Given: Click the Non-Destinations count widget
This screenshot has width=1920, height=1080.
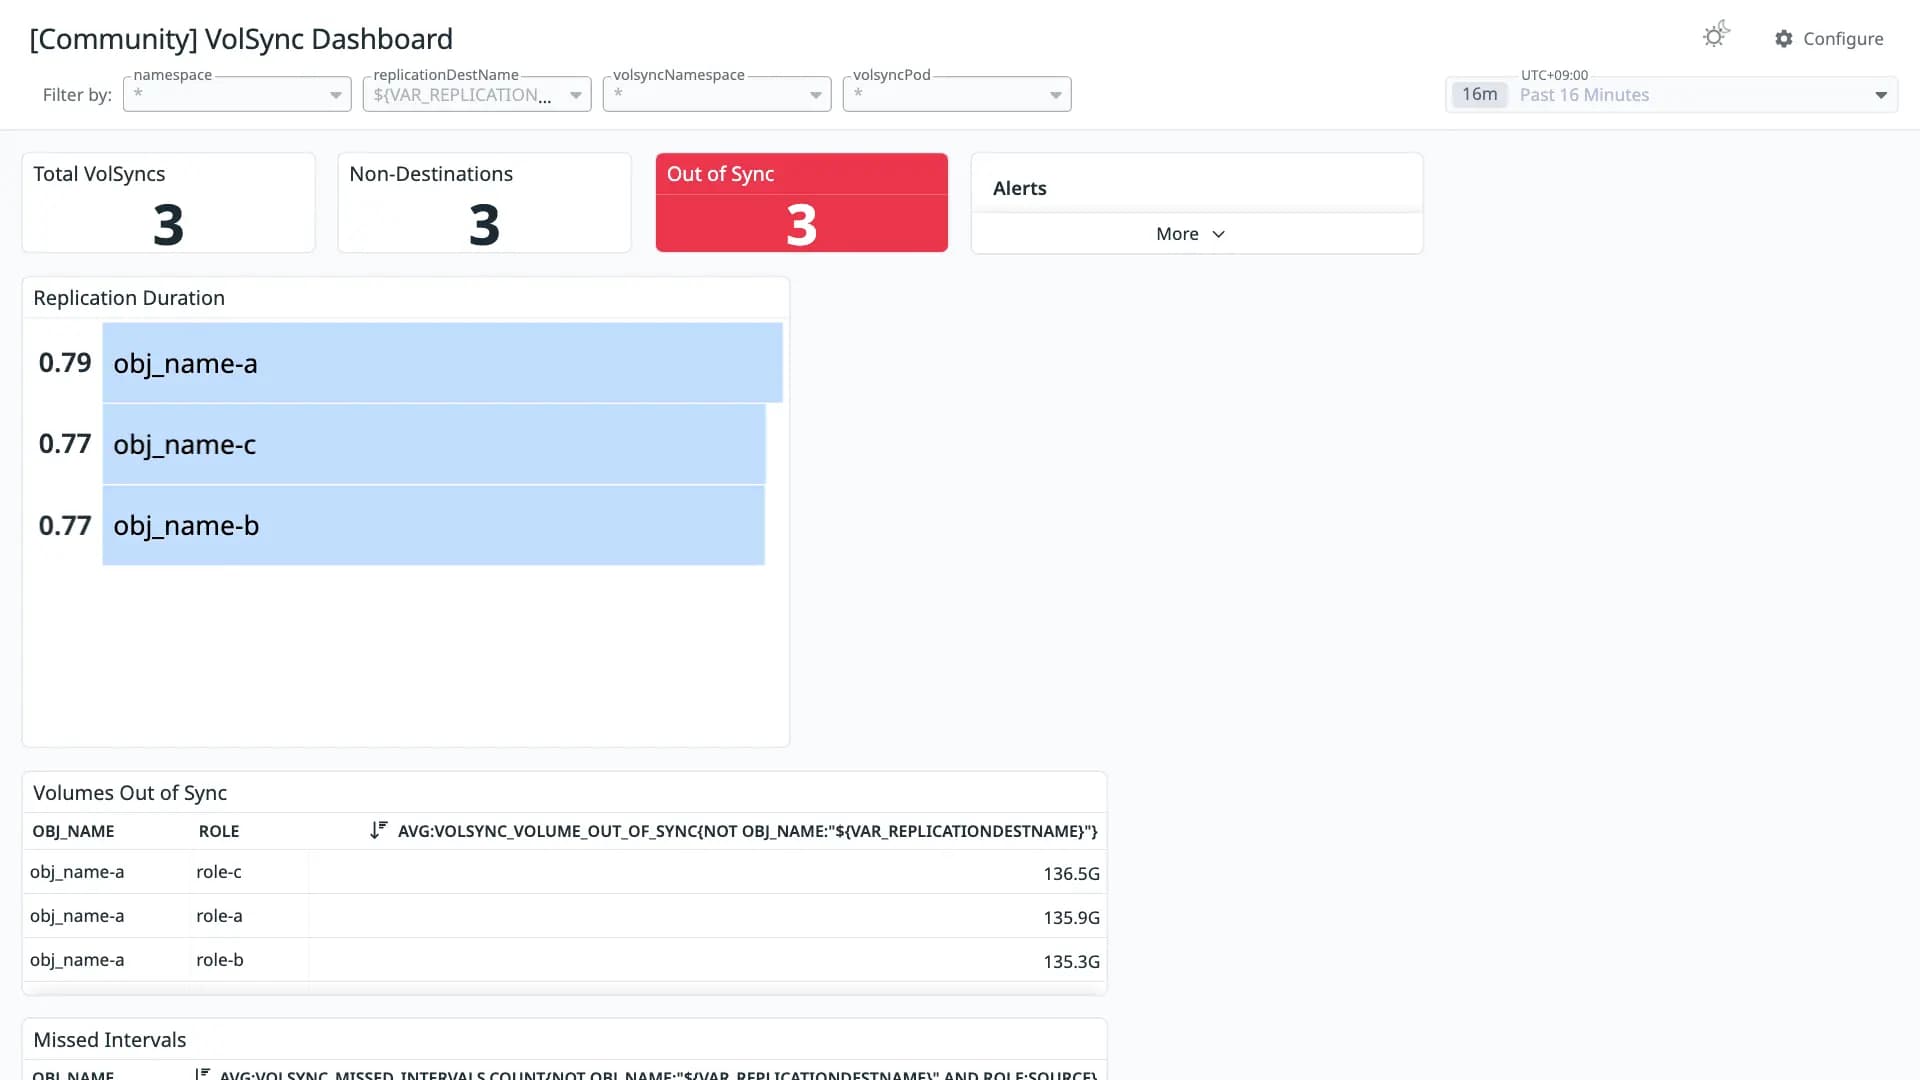Looking at the screenshot, I should point(485,203).
